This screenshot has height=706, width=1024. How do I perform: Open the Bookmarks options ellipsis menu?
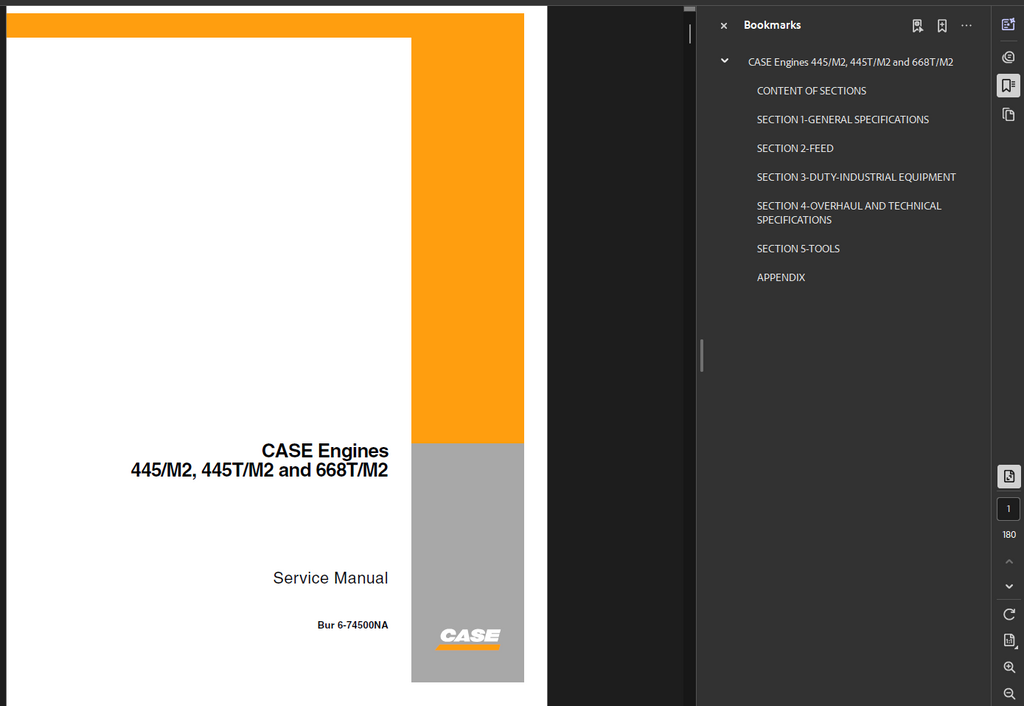tap(967, 25)
